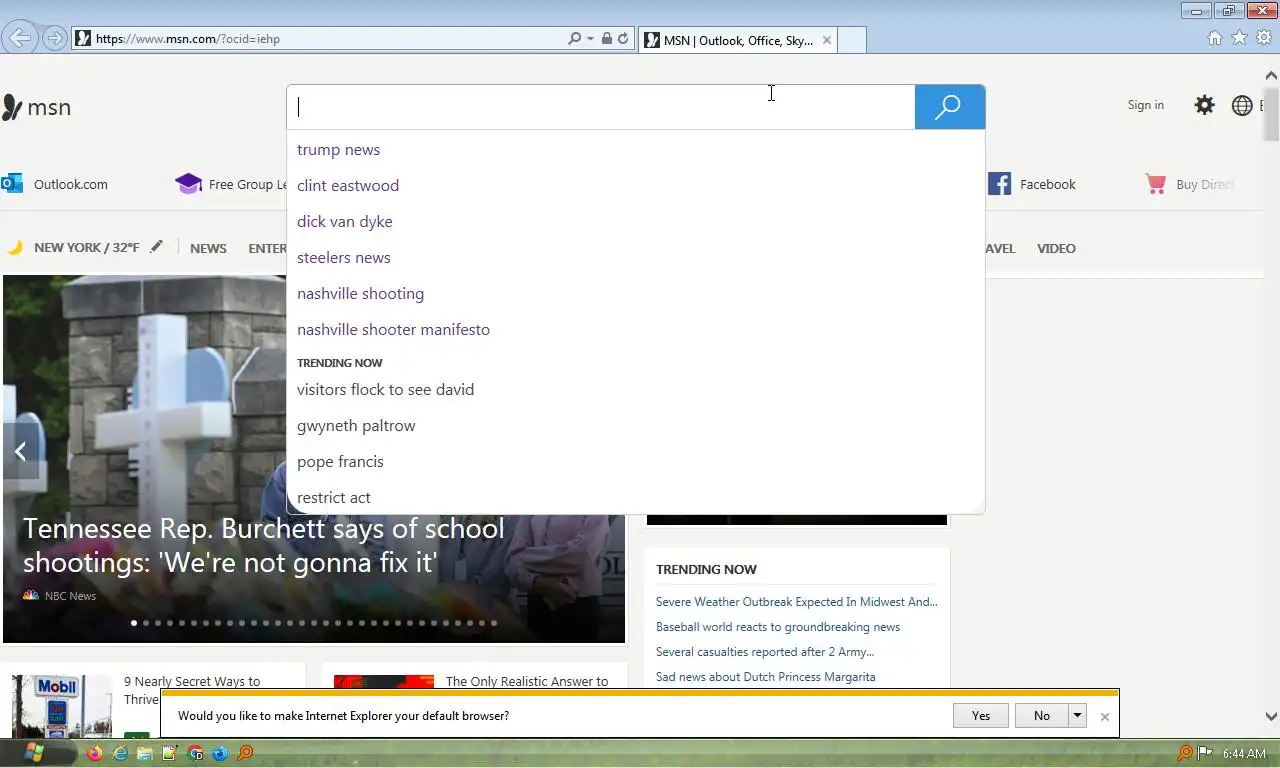This screenshot has height=768, width=1280.
Task: Open 'The Only Realistic Answer to' article
Action: coord(527,682)
